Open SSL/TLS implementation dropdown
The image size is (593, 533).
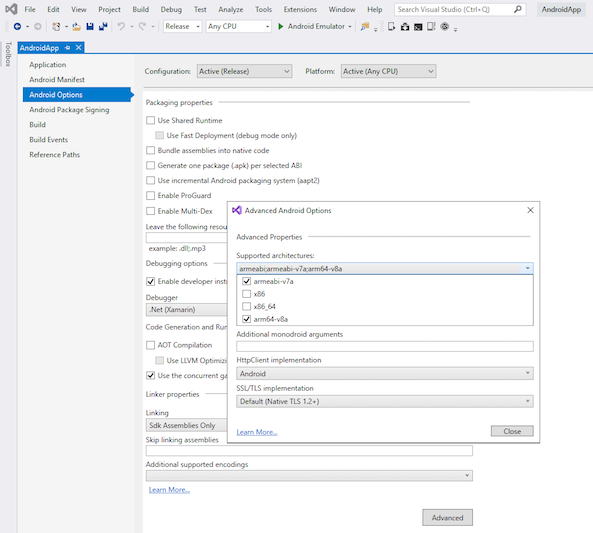(x=385, y=401)
